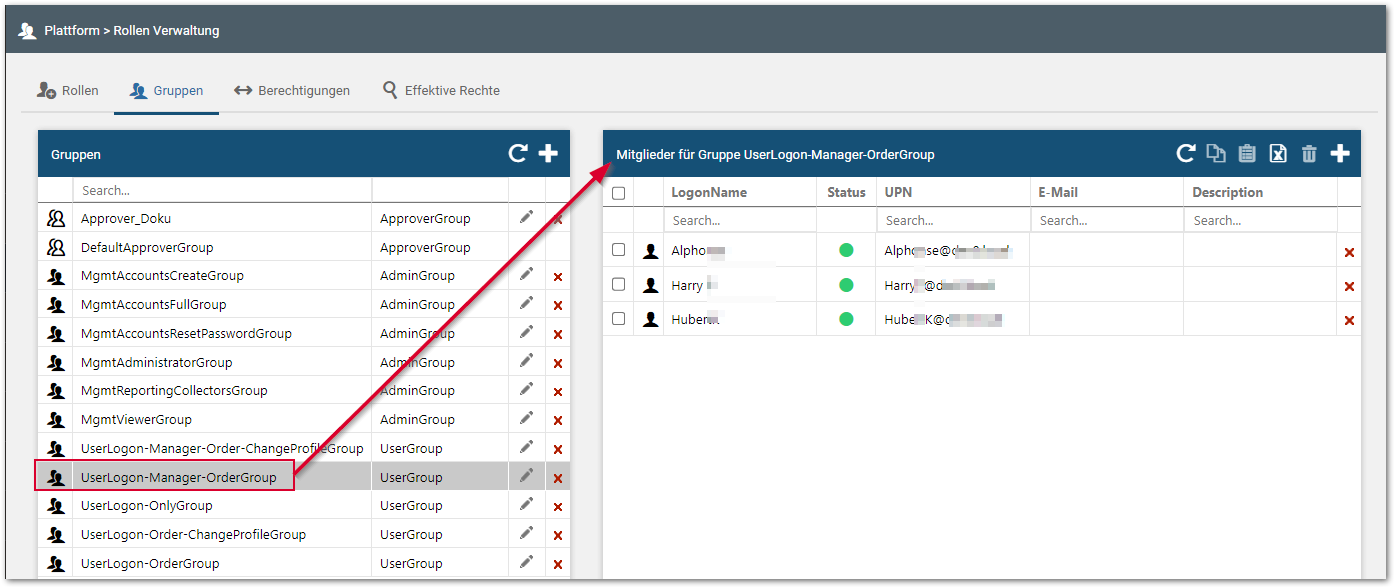
Task: Check the box for member Harry
Action: (618, 284)
